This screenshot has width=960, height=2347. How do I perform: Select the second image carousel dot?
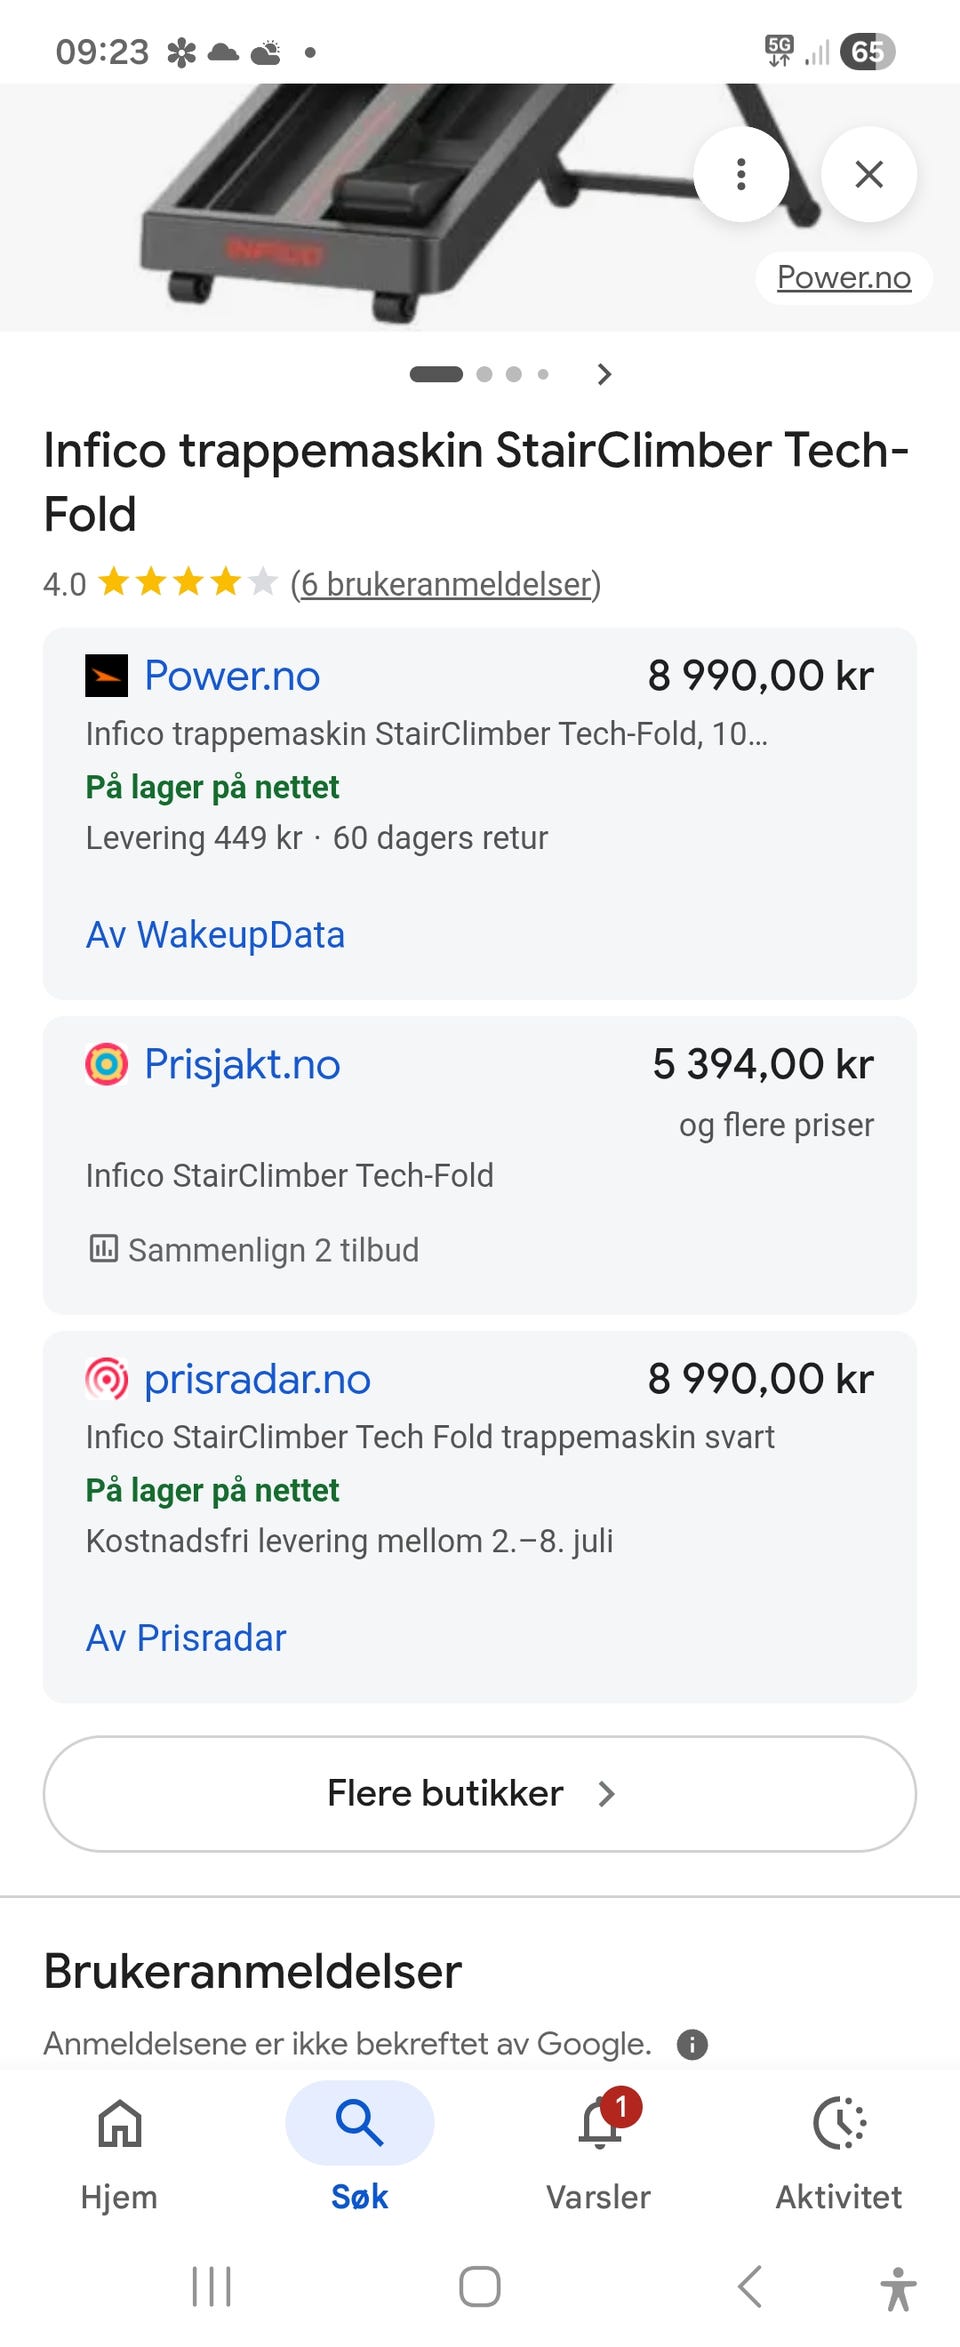485,374
